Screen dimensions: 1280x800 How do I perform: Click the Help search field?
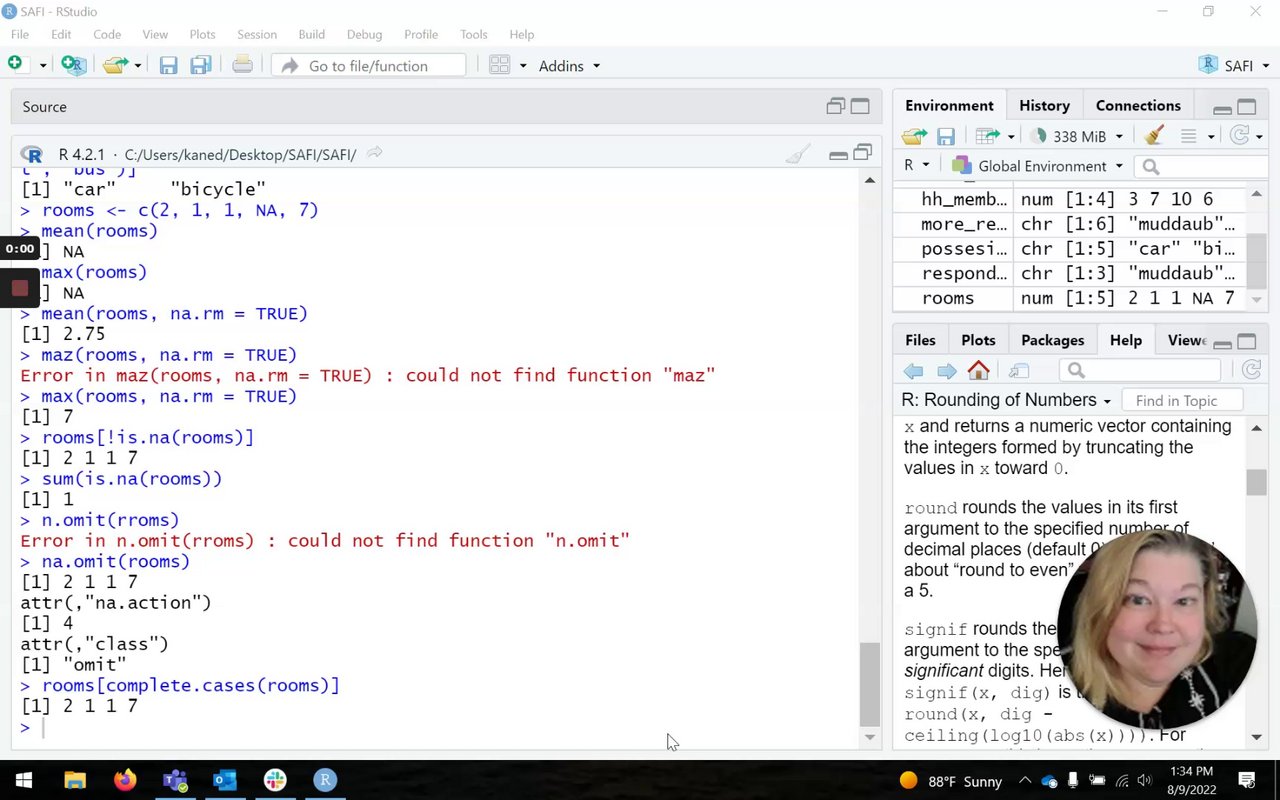click(x=1139, y=371)
